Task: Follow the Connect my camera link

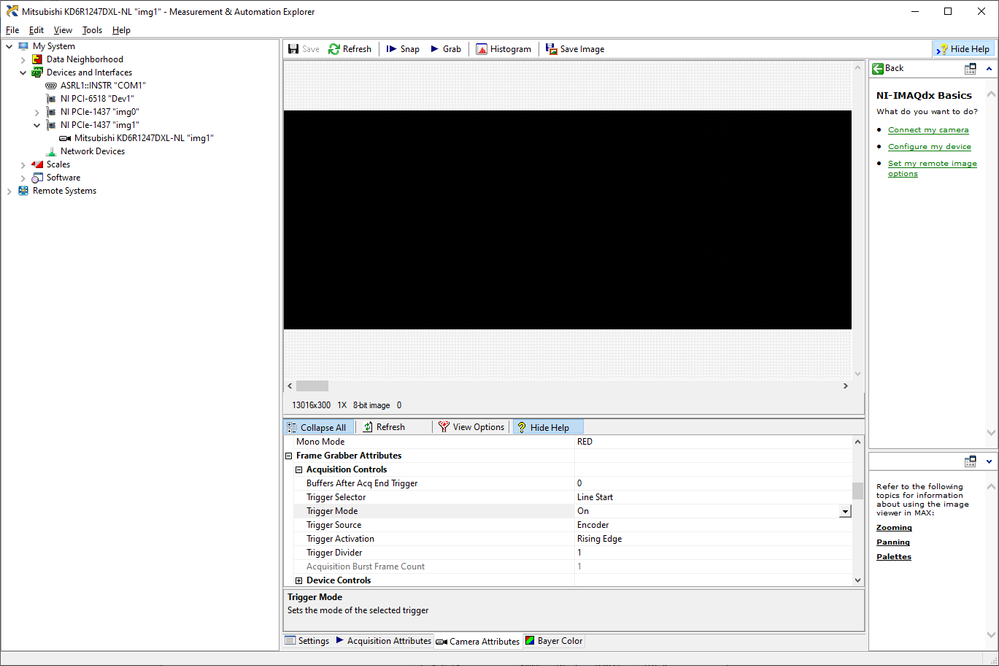Action: point(928,130)
